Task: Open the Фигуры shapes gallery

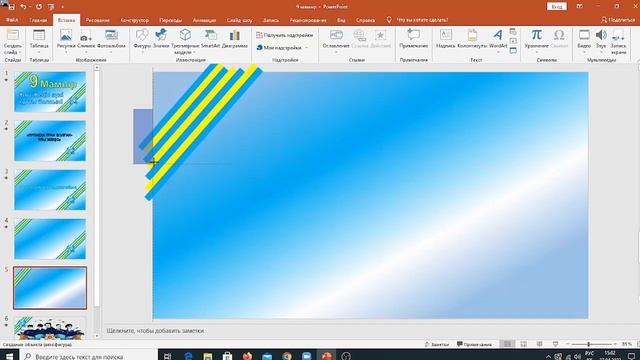Action: tap(142, 41)
